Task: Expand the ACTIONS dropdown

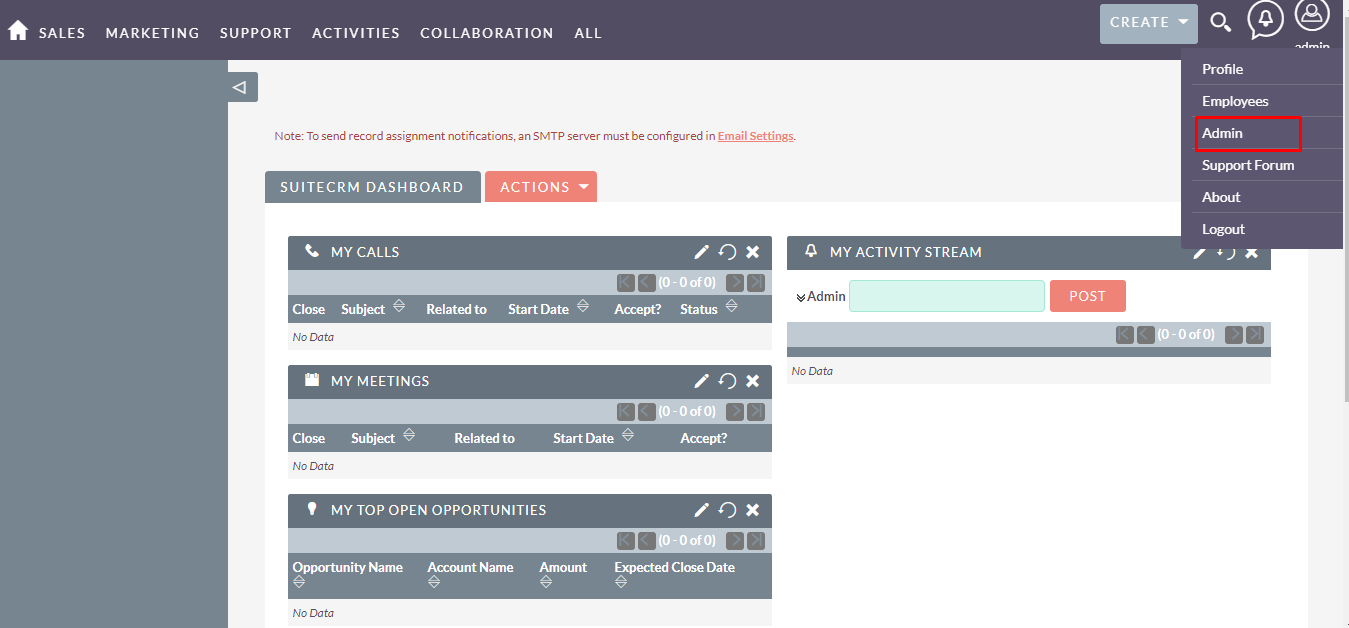Action: pos(541,187)
